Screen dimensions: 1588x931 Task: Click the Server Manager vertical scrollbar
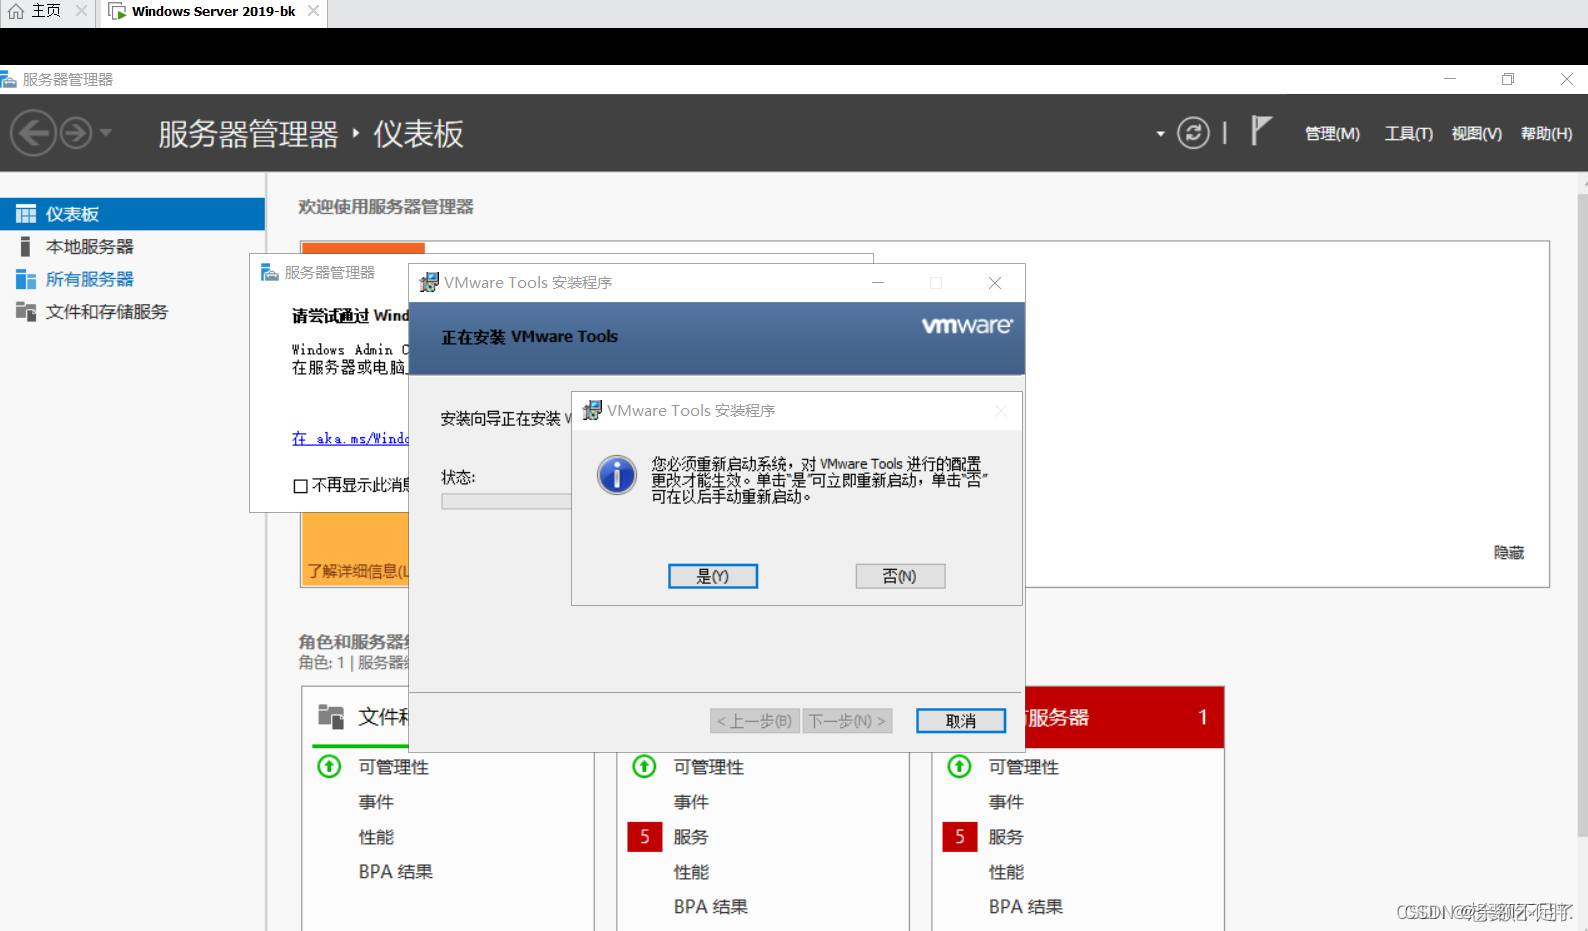click(1582, 515)
